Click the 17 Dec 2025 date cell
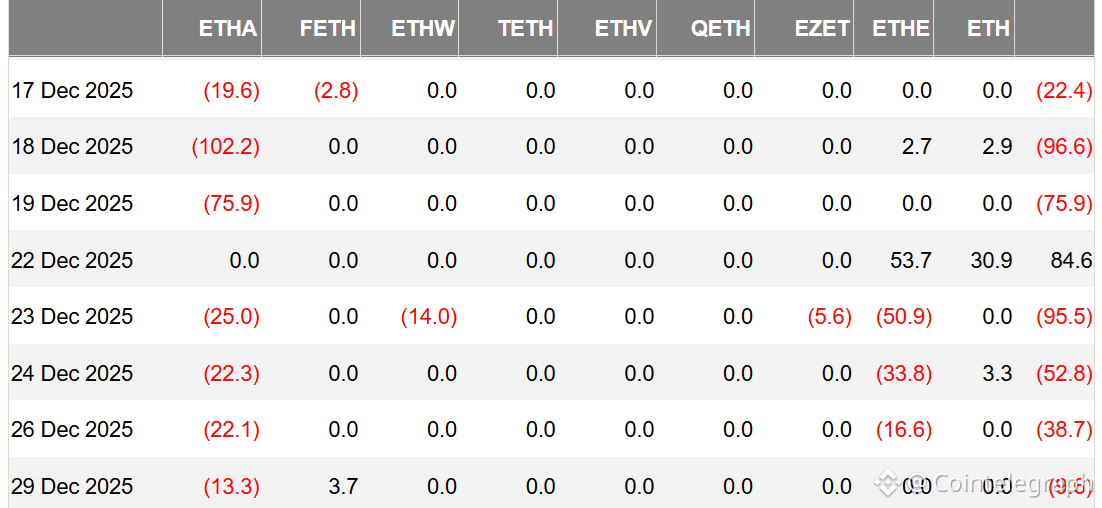The width and height of the screenshot is (1102, 508). [72, 91]
